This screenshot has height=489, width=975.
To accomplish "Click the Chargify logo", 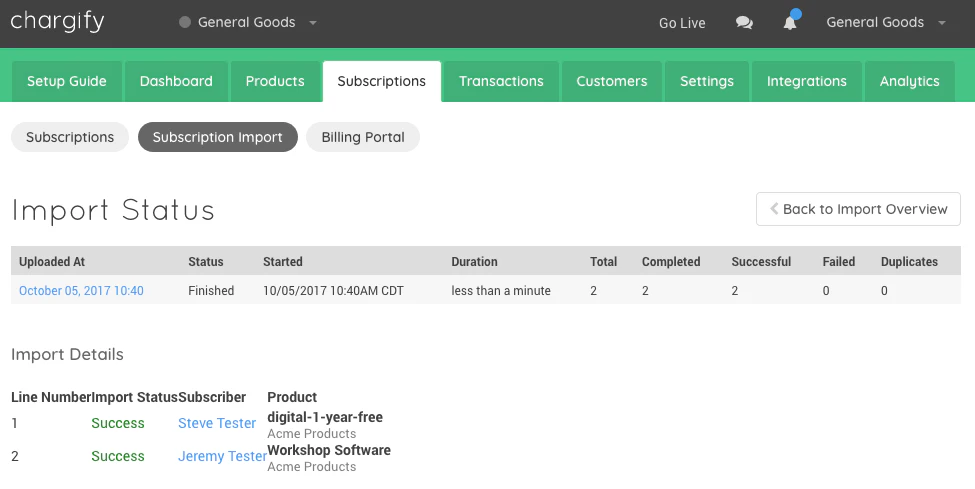I will coord(57,22).
